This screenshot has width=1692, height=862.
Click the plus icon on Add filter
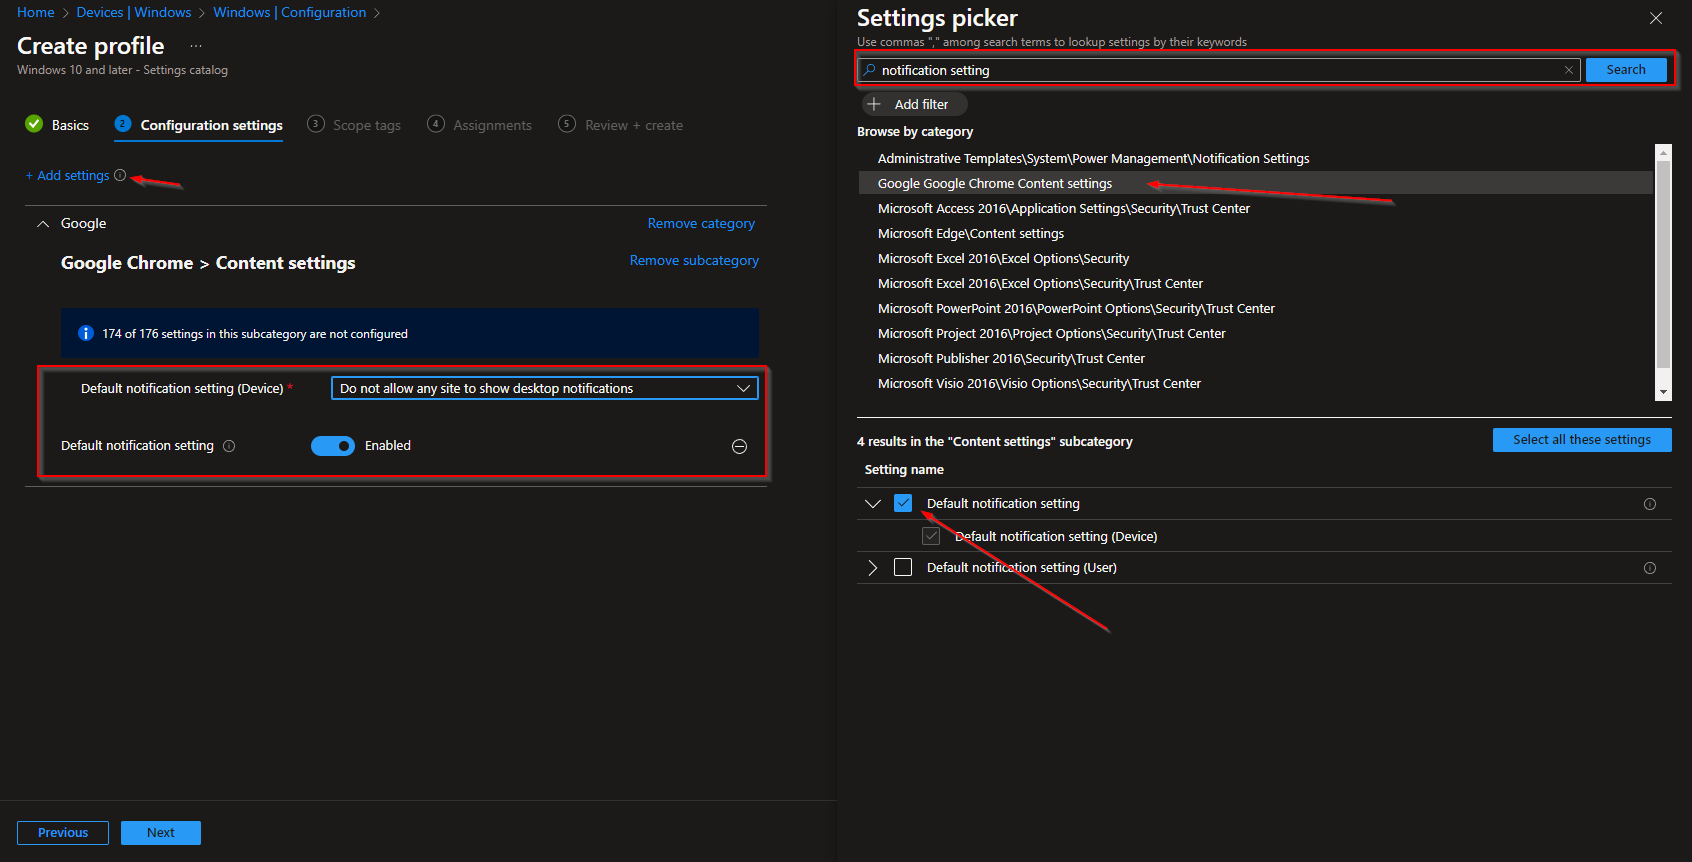point(874,104)
